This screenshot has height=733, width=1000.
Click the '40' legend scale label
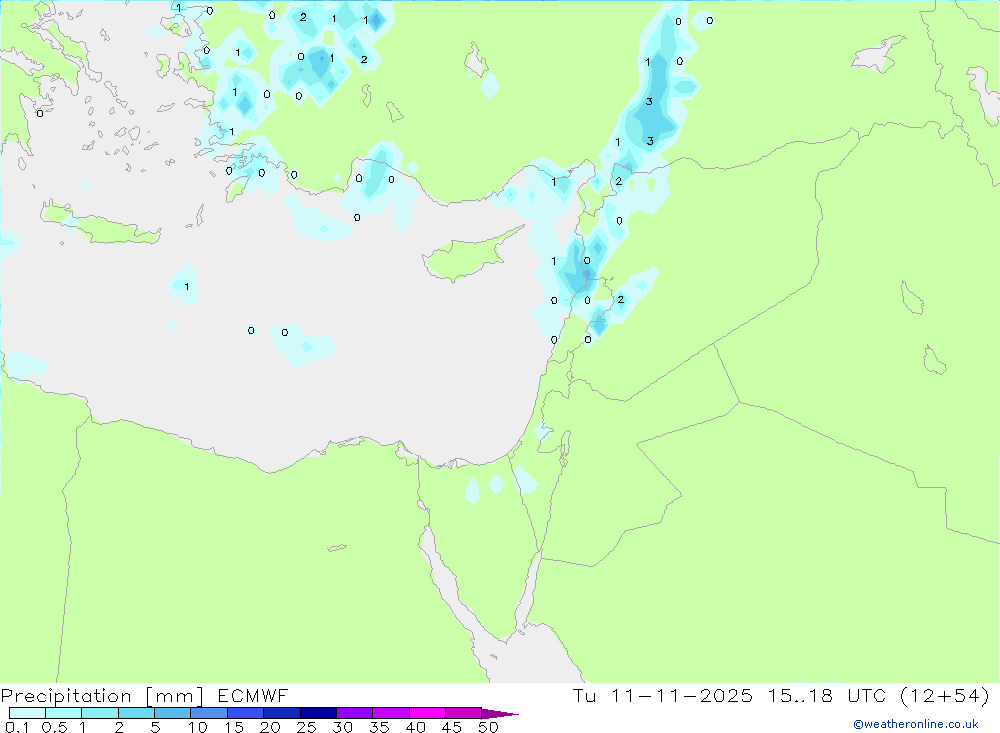tap(415, 727)
